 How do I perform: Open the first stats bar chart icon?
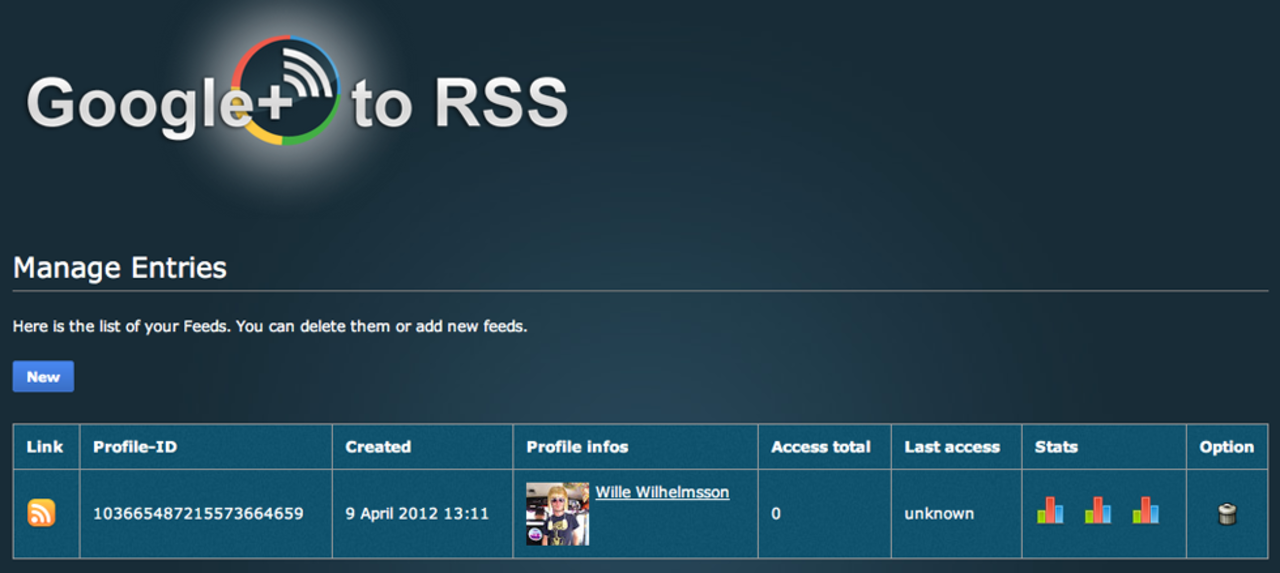[x=1050, y=511]
